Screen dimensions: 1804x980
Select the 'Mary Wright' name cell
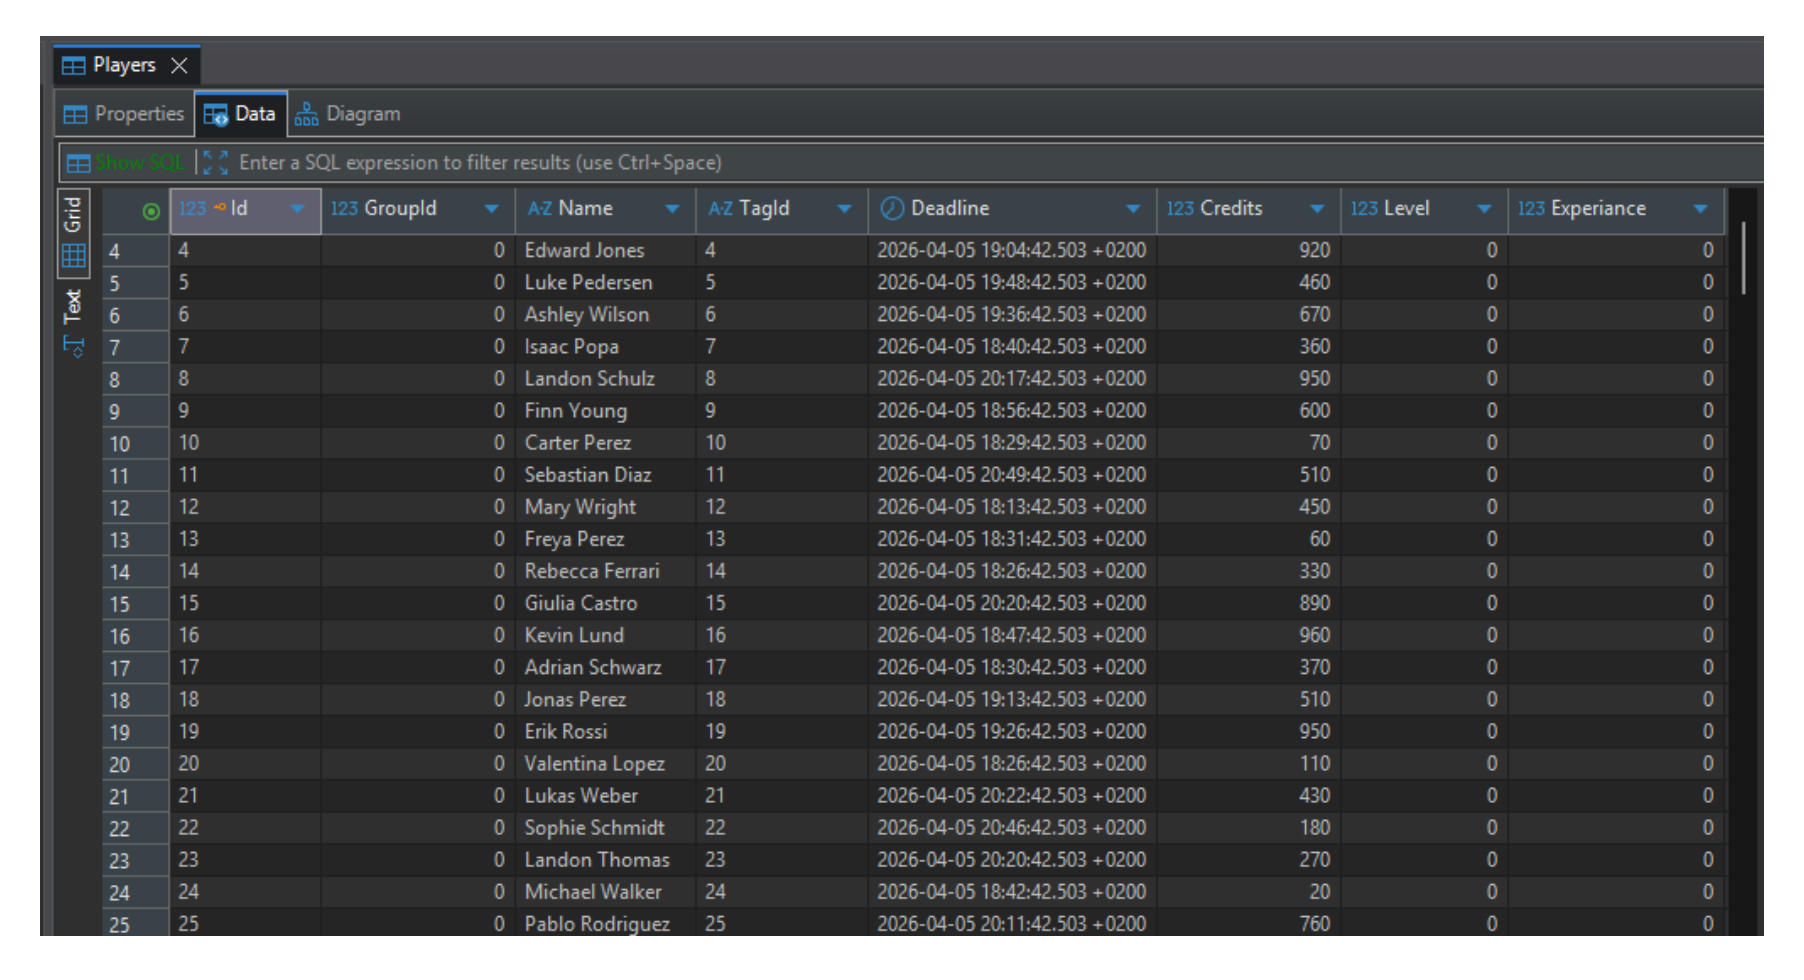[x=606, y=507]
